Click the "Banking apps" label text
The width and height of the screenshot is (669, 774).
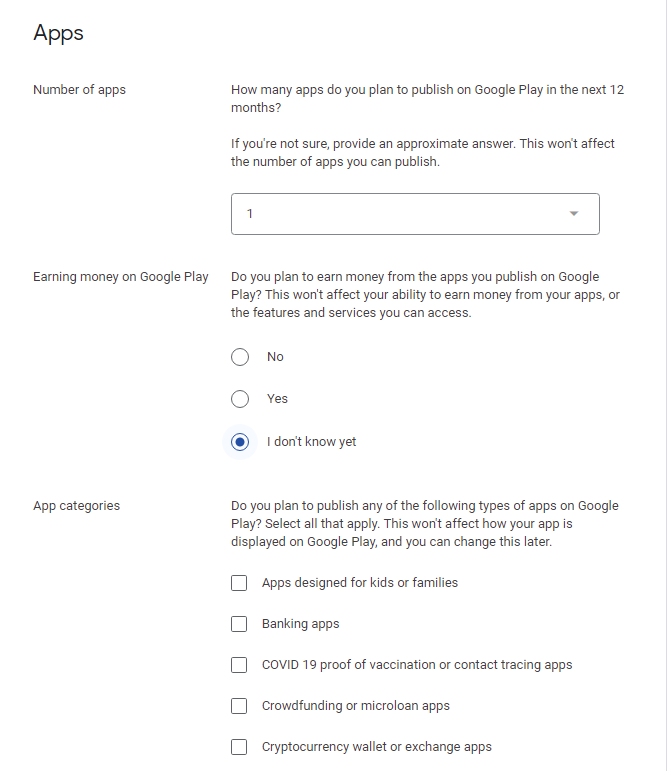(x=301, y=624)
